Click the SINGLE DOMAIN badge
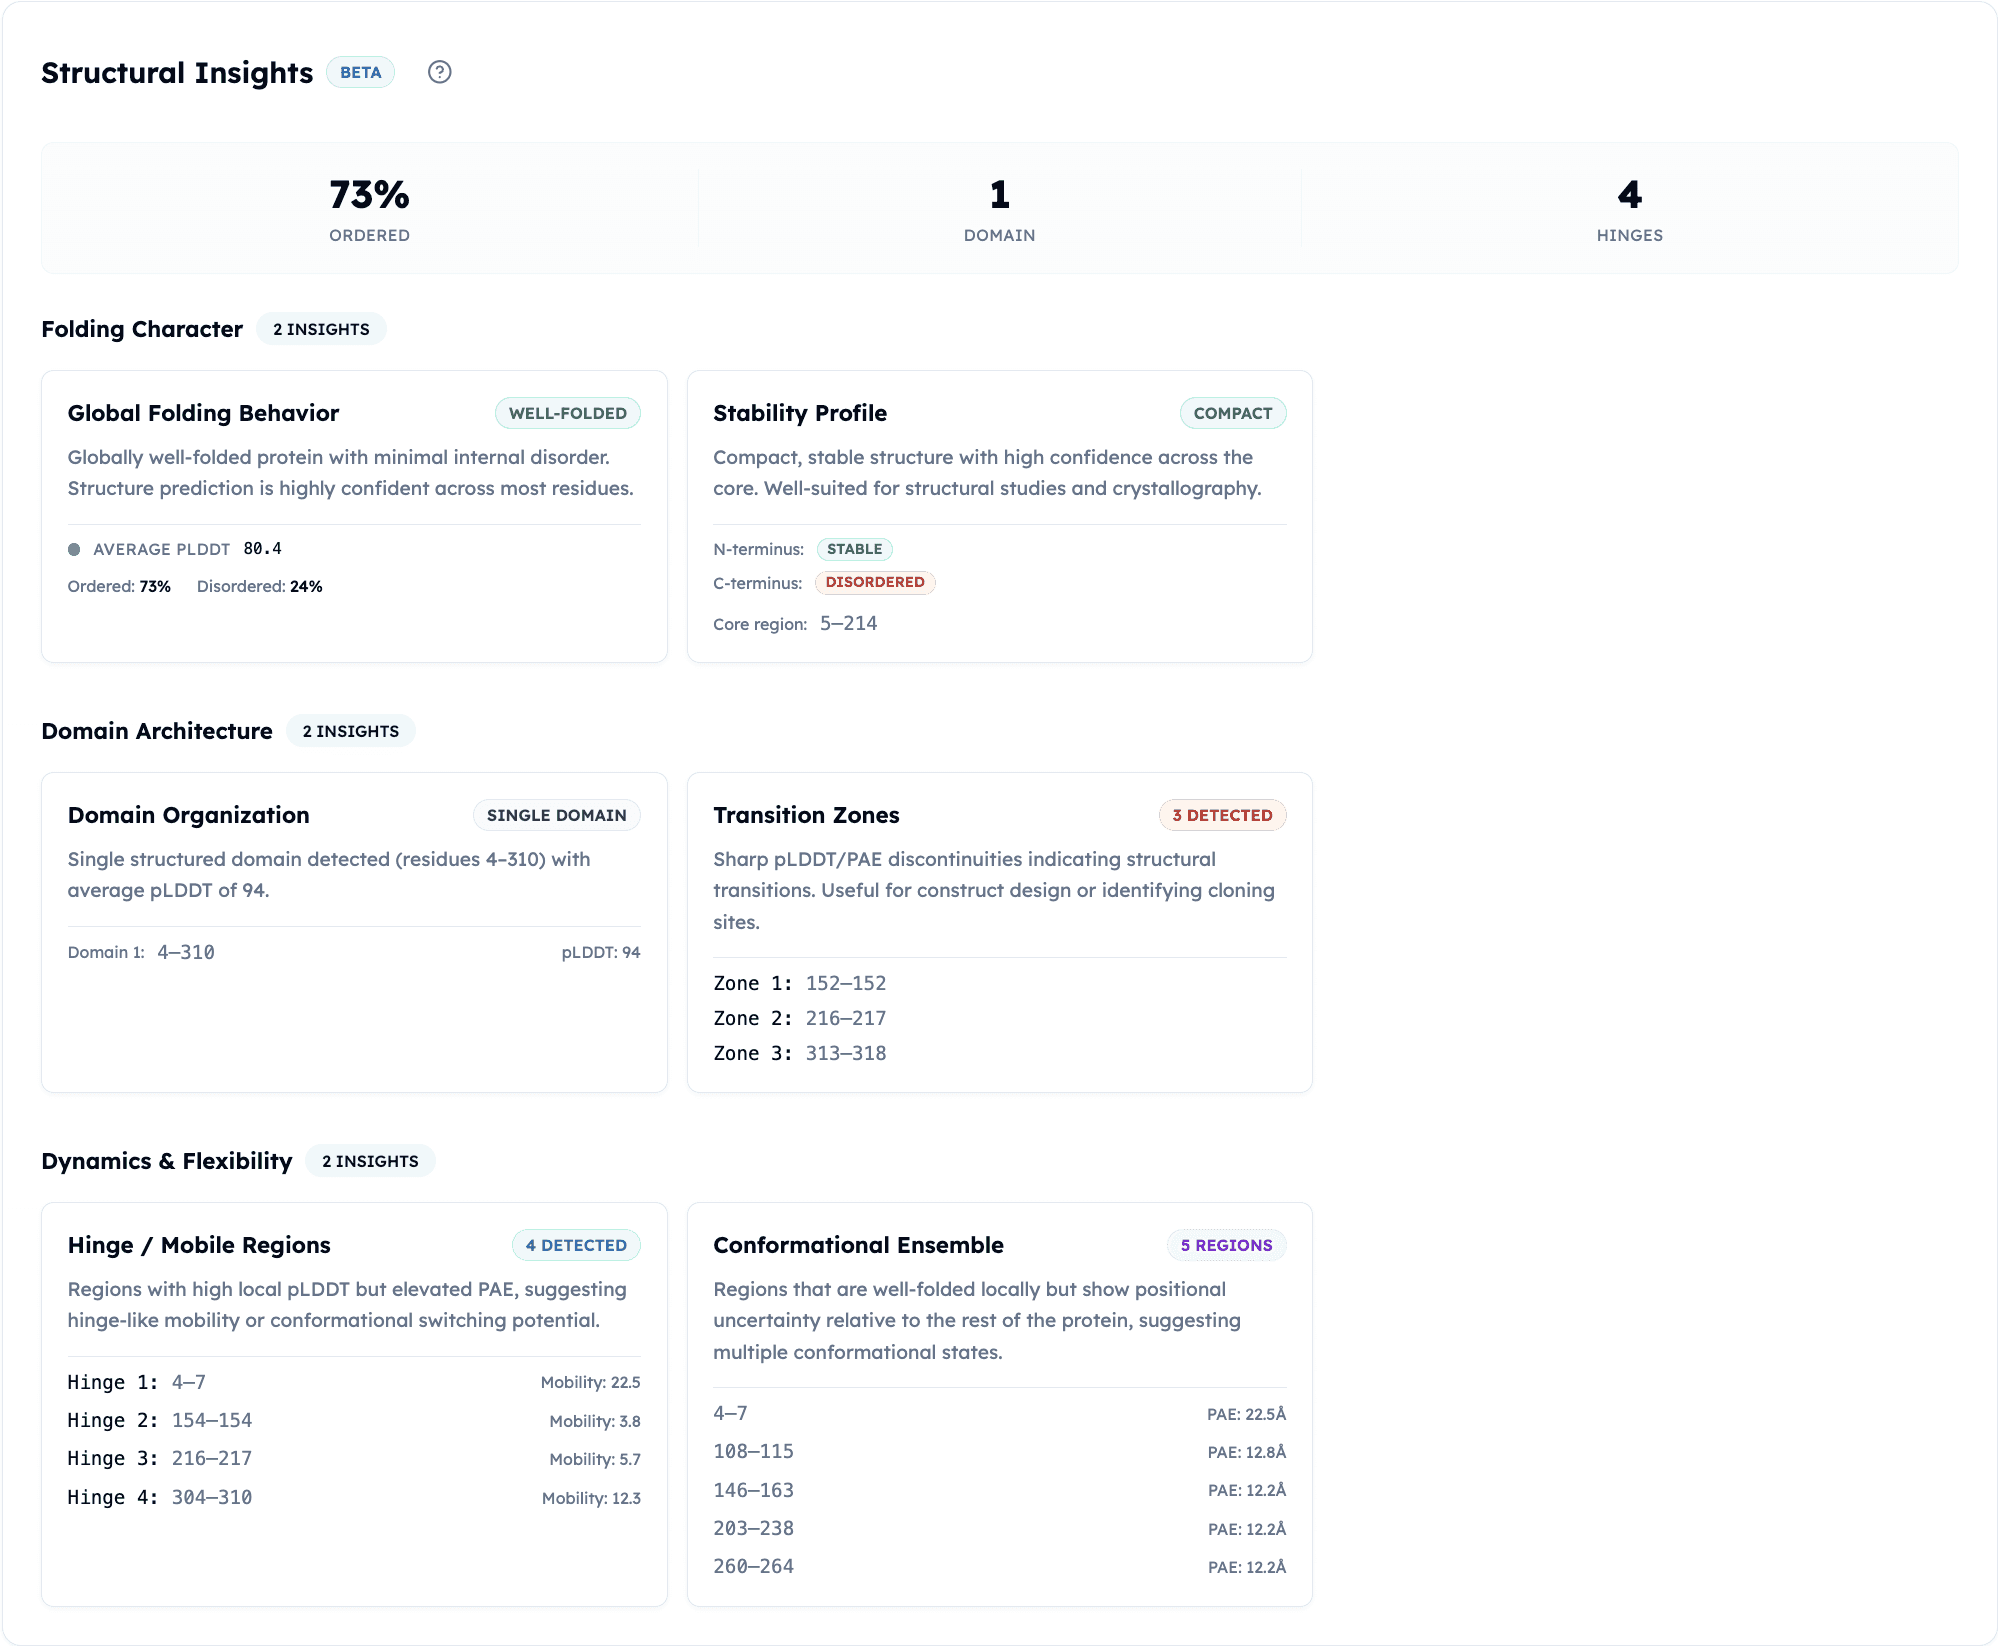The height and width of the screenshot is (1646, 1998). pyautogui.click(x=556, y=815)
